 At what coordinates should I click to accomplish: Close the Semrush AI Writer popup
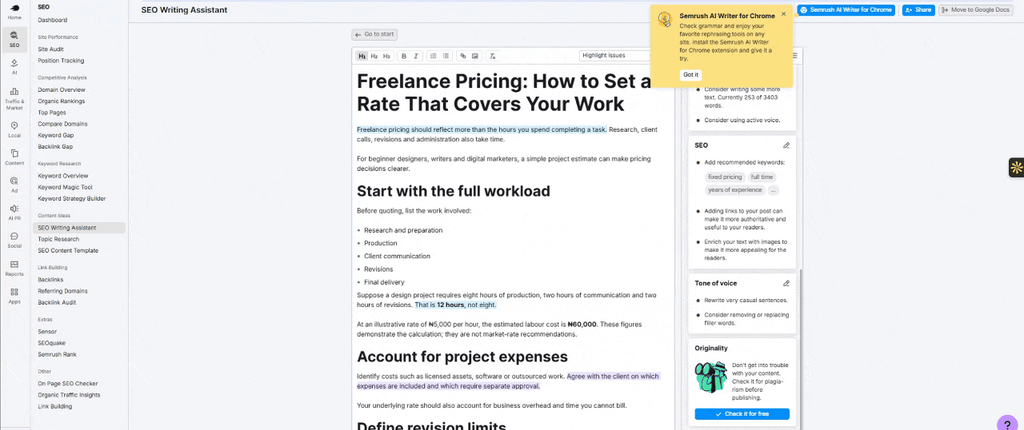pyautogui.click(x=784, y=13)
